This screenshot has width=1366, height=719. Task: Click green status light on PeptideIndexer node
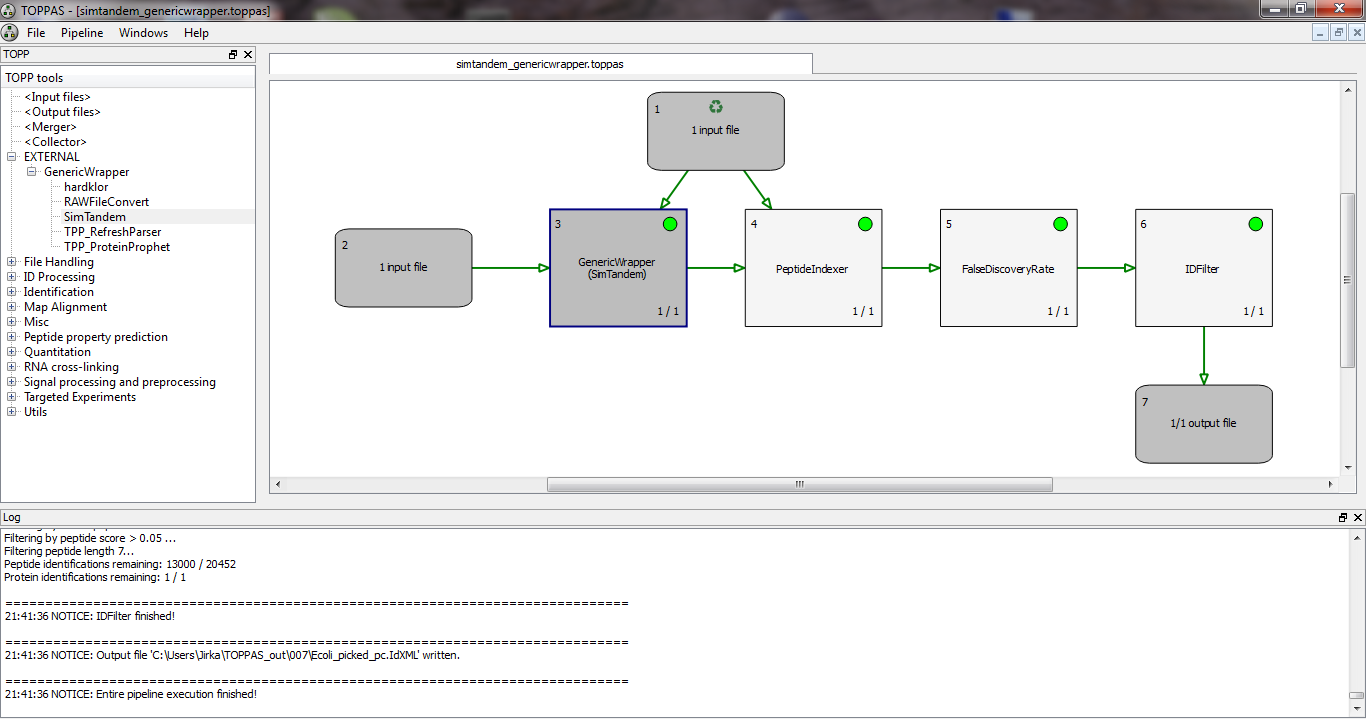tap(865, 224)
